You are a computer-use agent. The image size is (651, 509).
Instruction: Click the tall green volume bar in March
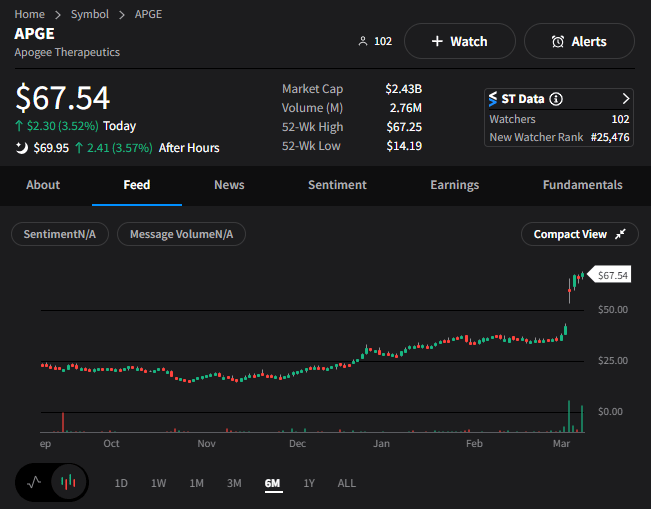569,416
